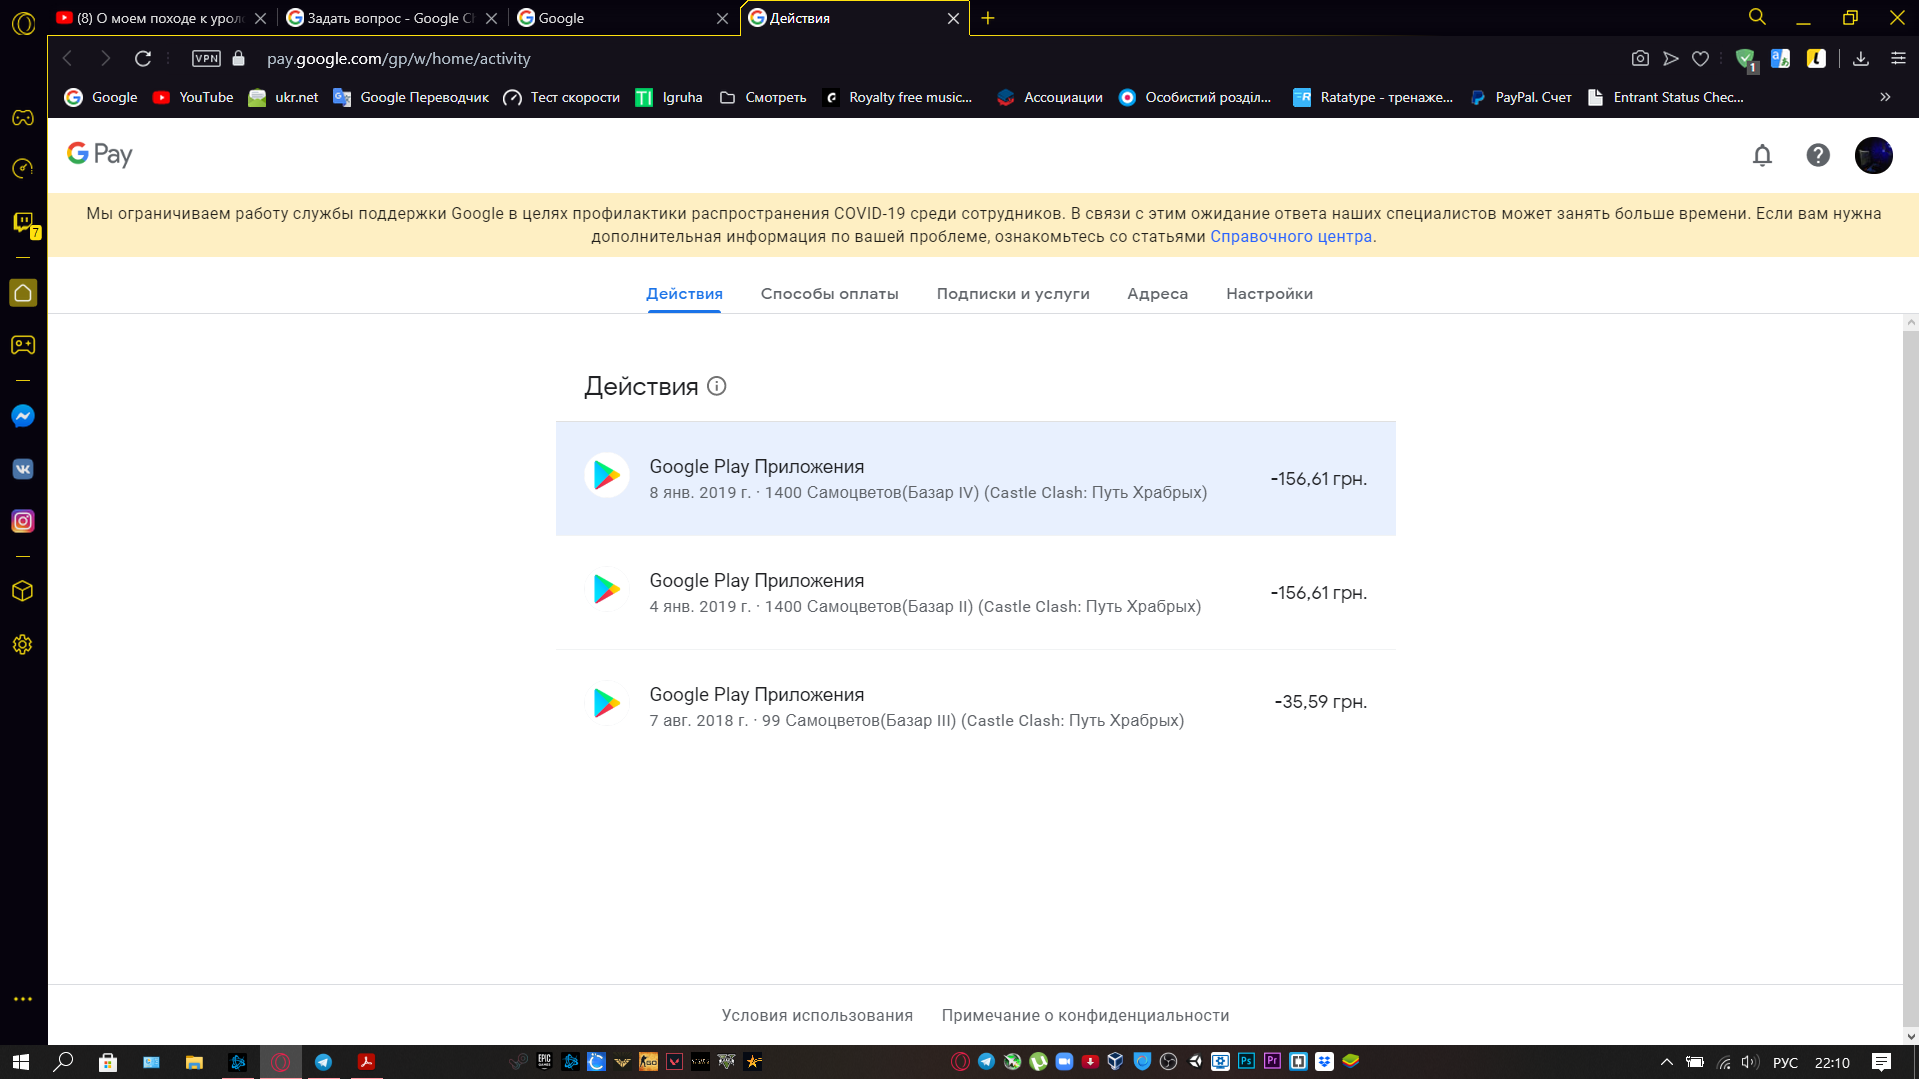The image size is (1919, 1079).
Task: Open the Смотреть bookmarks folder
Action: click(763, 97)
